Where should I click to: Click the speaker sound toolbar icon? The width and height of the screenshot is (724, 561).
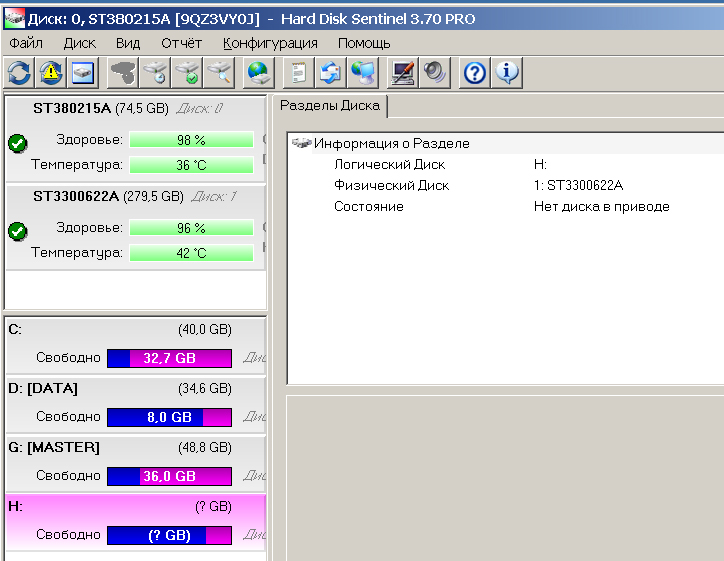[x=434, y=72]
